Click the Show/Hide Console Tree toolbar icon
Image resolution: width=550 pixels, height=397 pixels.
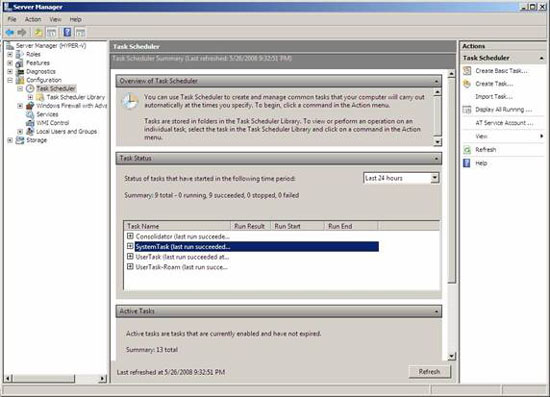pos(52,33)
